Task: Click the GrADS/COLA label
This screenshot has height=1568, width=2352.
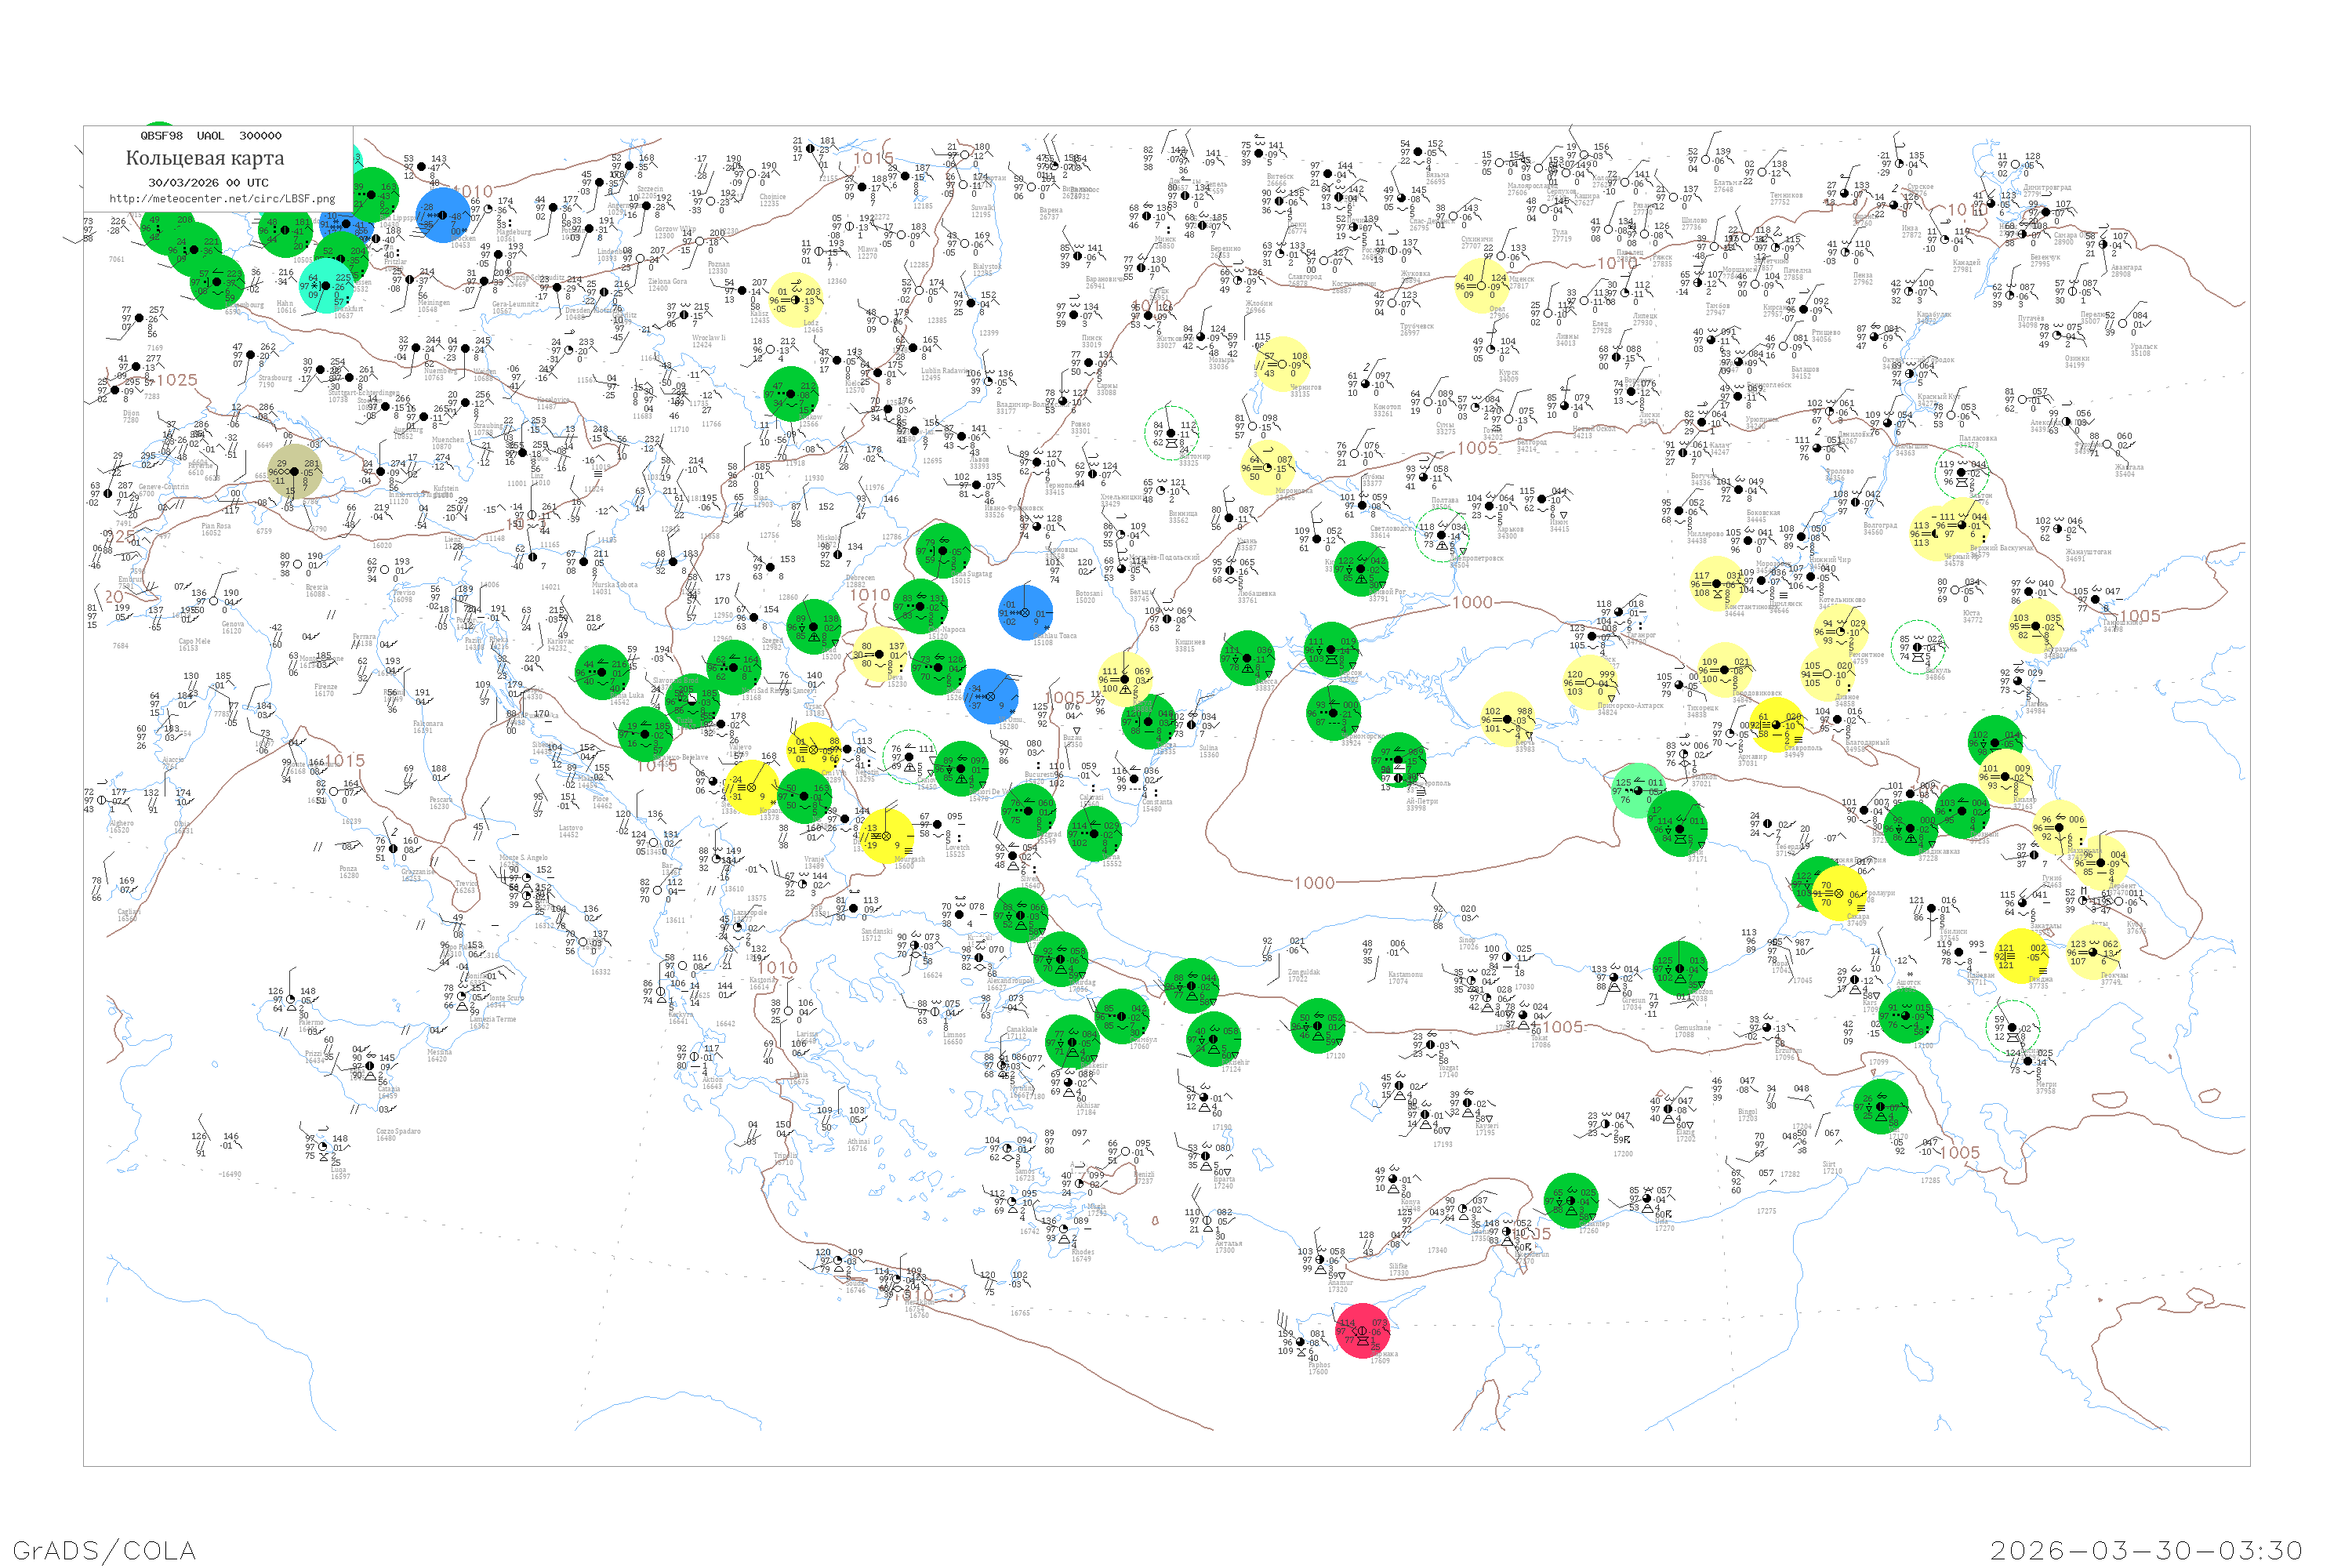Action: click(x=104, y=1549)
